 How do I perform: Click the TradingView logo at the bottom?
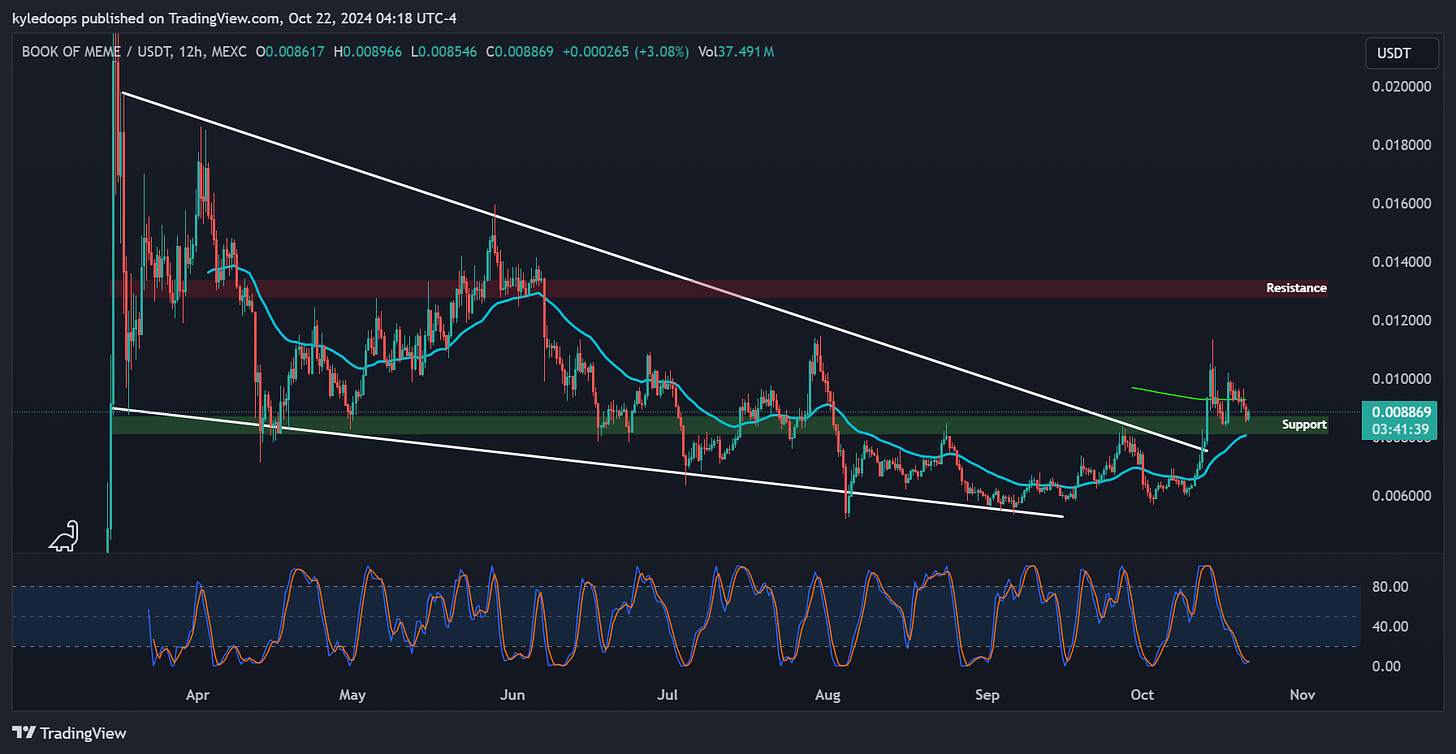tap(69, 733)
